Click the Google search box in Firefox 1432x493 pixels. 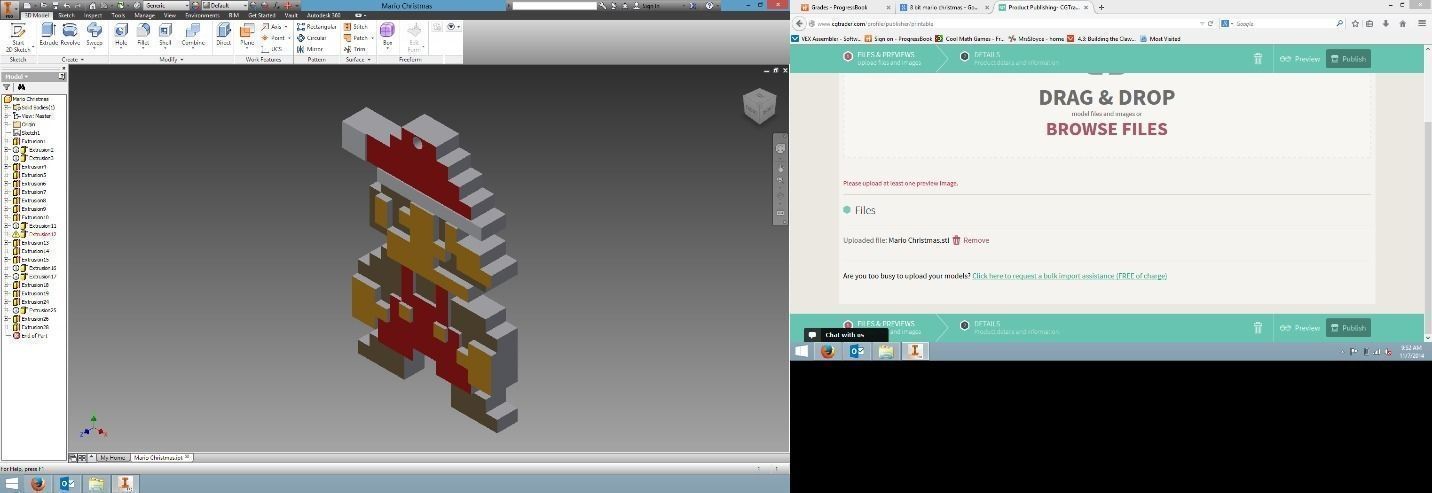[x=1283, y=23]
